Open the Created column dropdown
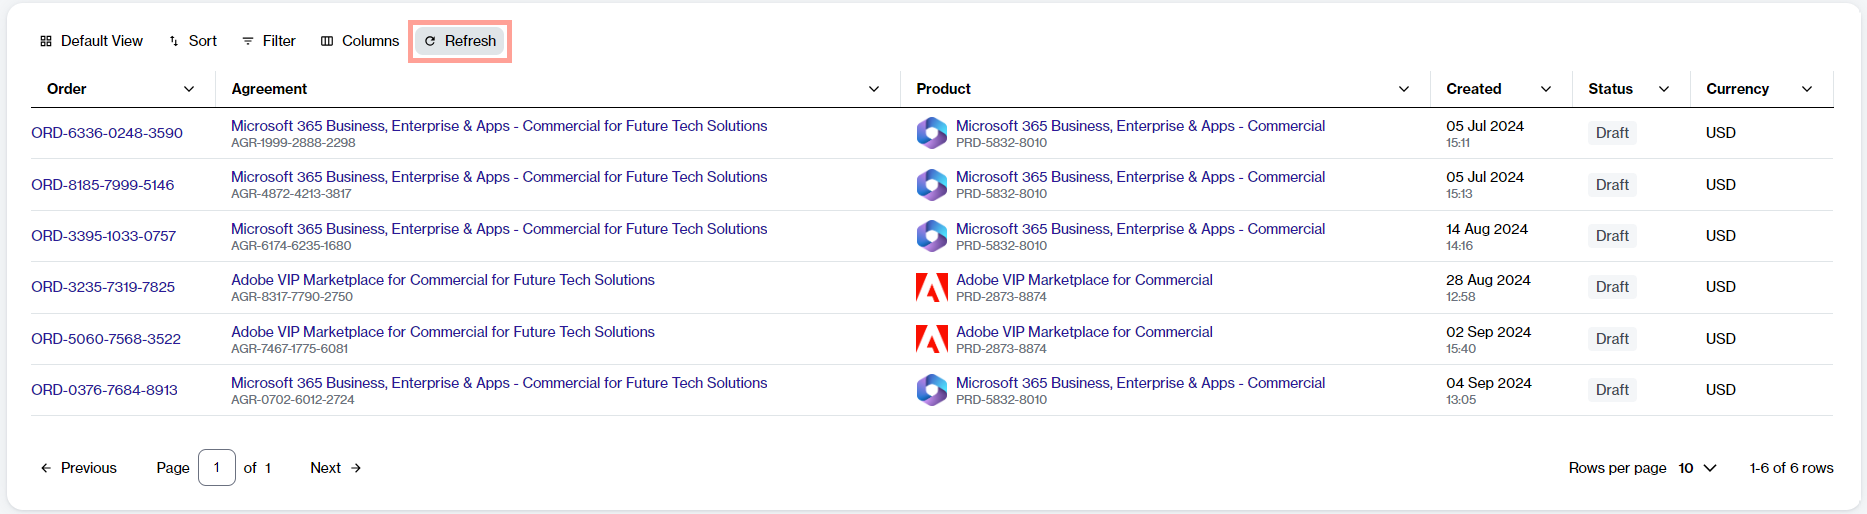Screen dimensions: 1867x514 click(1546, 89)
